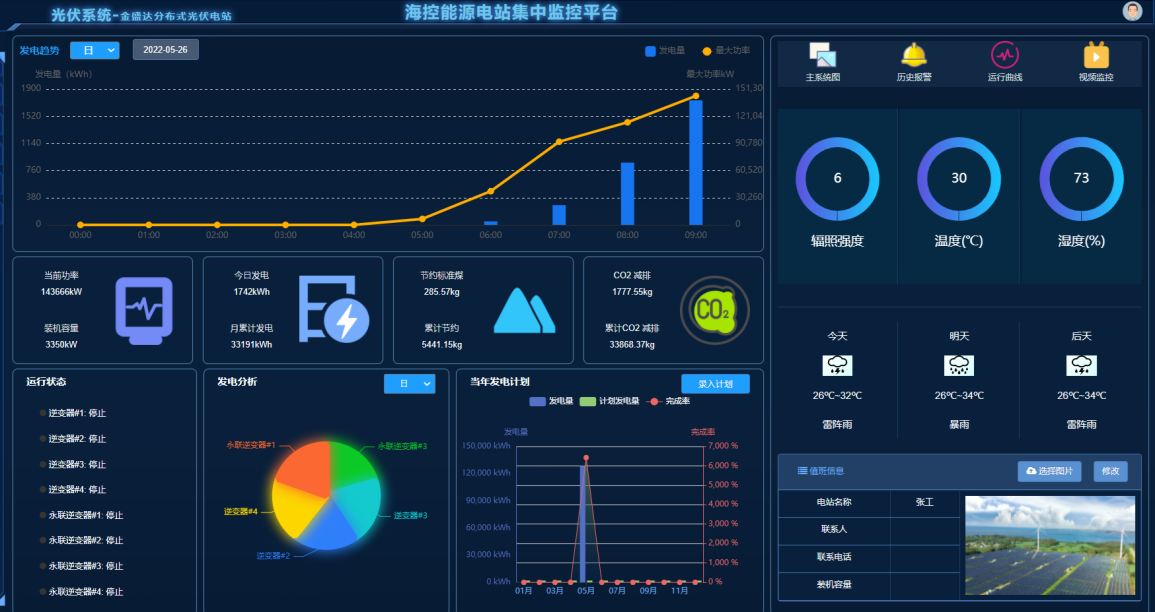Click the 录入计划 button
The width and height of the screenshot is (1155, 612).
coord(714,383)
